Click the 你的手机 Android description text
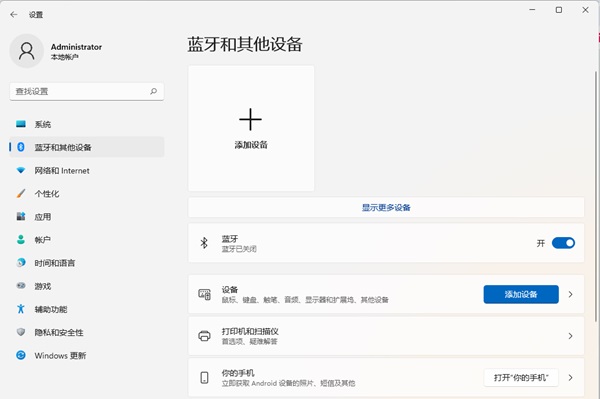600x399 pixels. pos(288,383)
